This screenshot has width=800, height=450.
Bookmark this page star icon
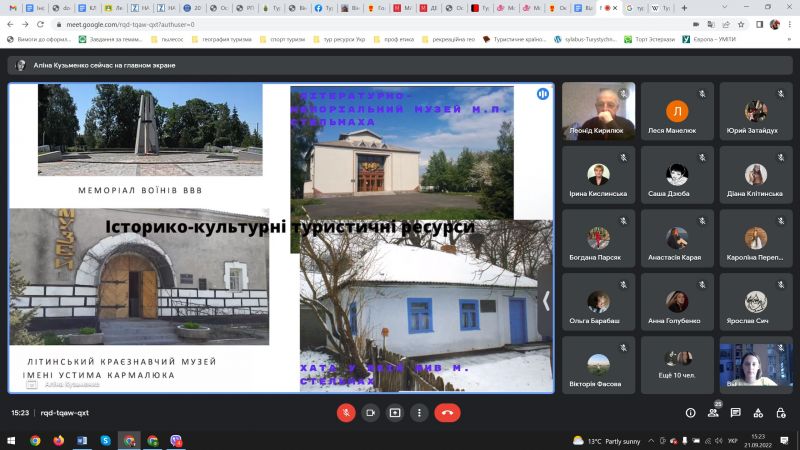pyautogui.click(x=741, y=24)
